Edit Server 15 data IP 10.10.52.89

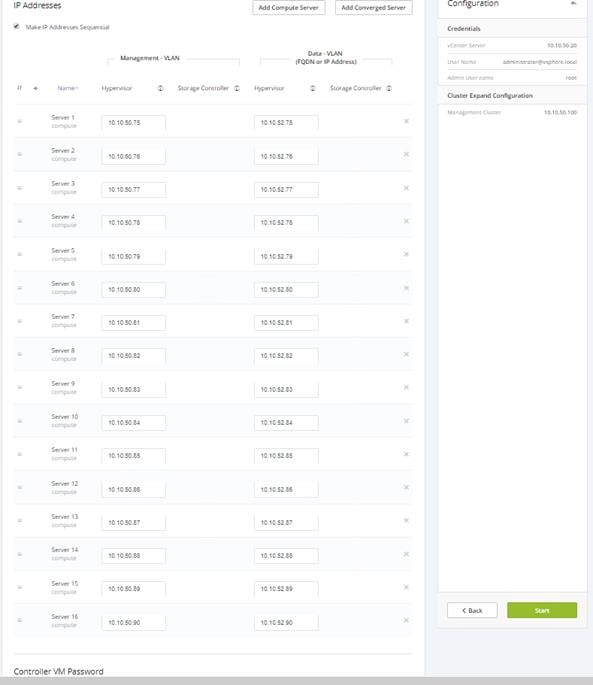point(286,589)
